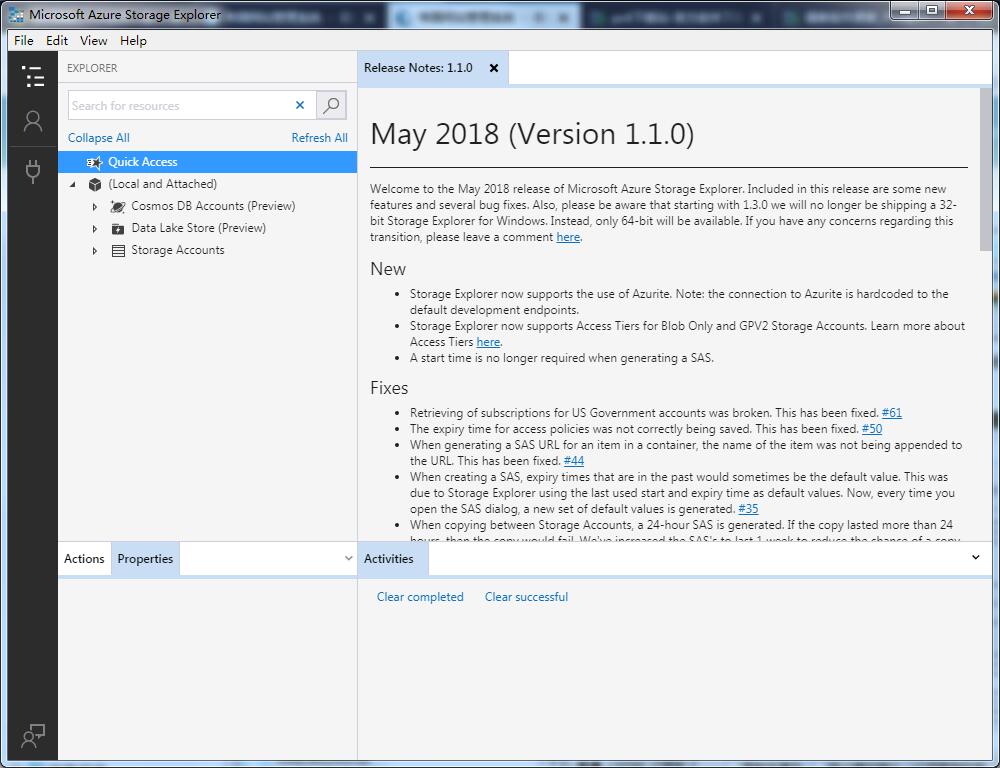Close the Release Notes 1.1.0 tab
This screenshot has height=768, width=1000.
pos(494,68)
